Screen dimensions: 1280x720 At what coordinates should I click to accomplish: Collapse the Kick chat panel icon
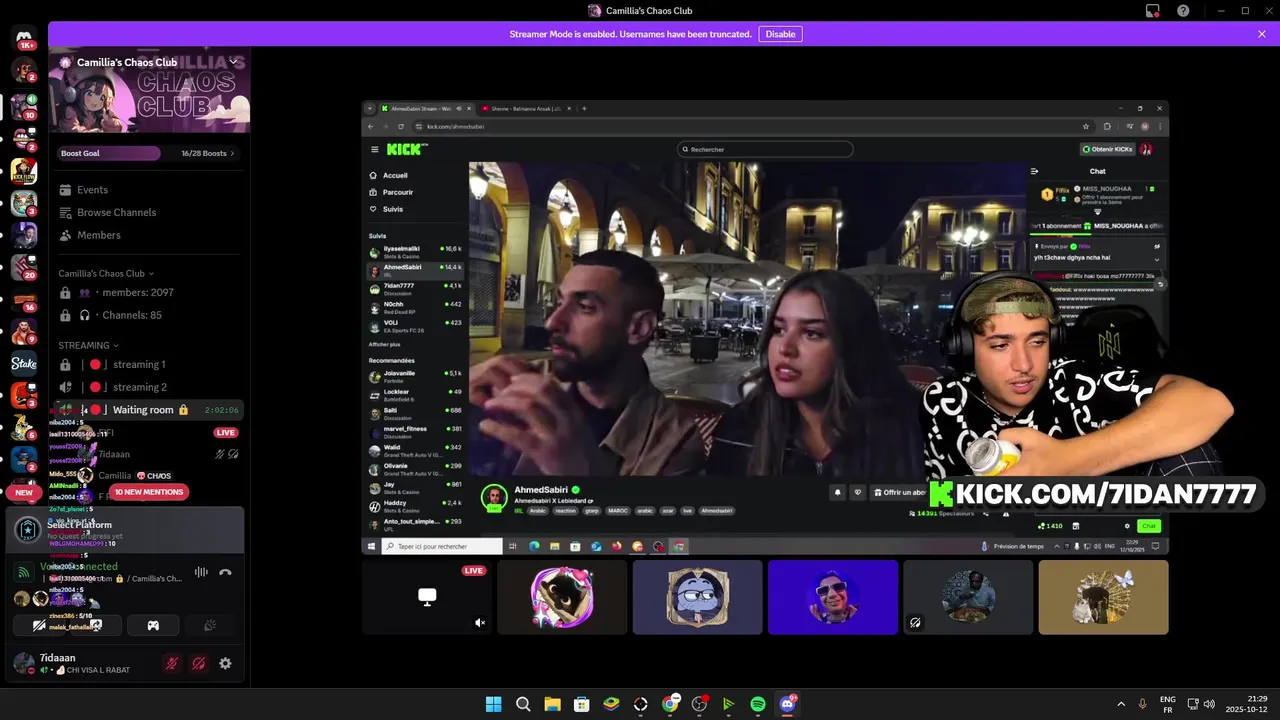[x=1035, y=171]
